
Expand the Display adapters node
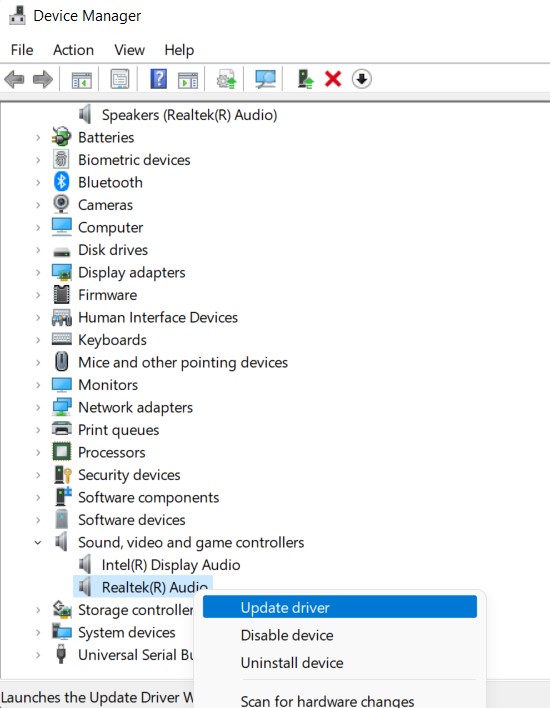[38, 273]
